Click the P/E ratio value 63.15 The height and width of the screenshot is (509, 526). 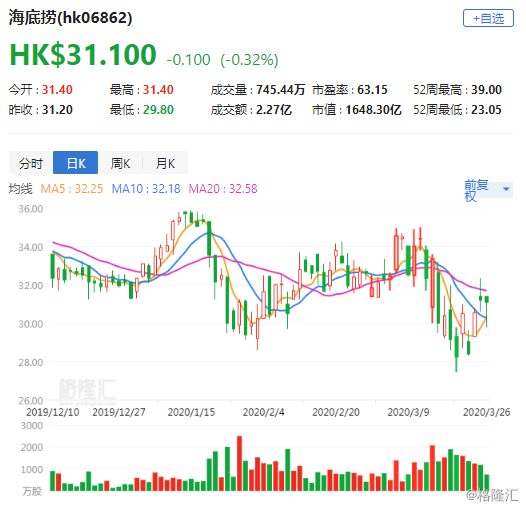point(372,90)
